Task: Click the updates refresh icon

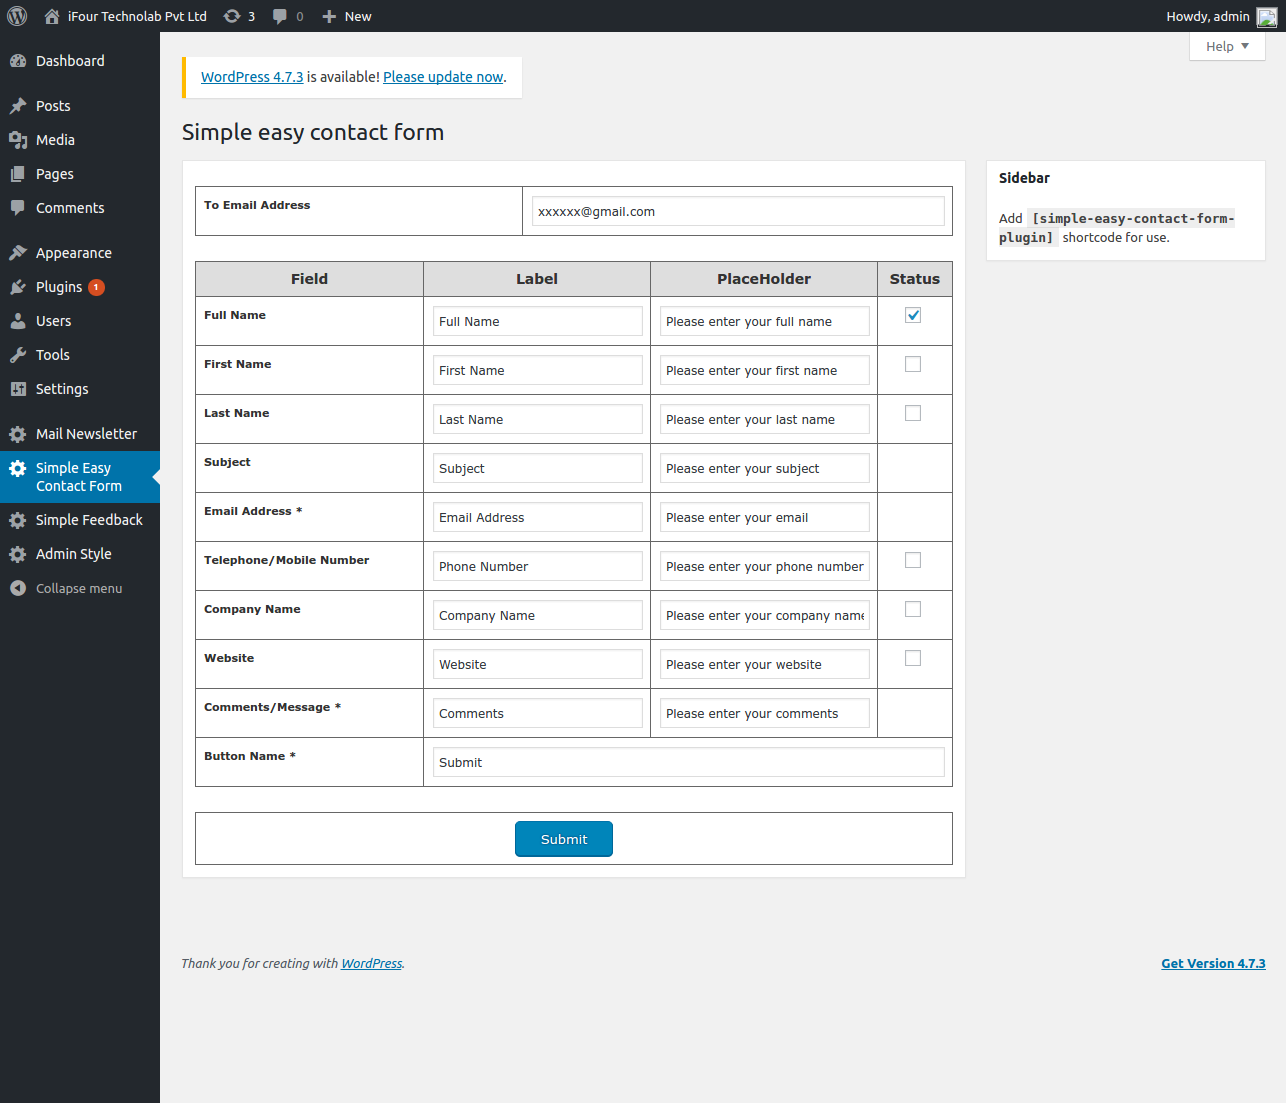Action: [232, 16]
